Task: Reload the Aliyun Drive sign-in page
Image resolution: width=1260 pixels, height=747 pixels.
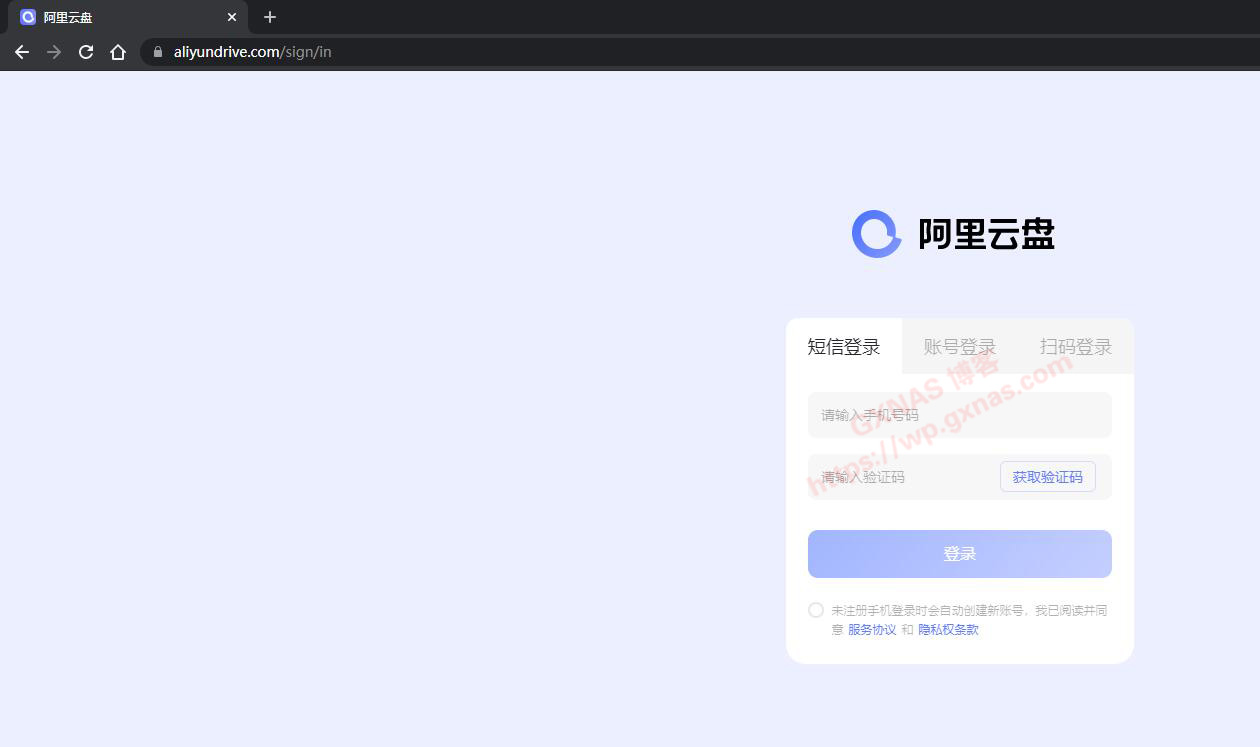Action: tap(86, 52)
